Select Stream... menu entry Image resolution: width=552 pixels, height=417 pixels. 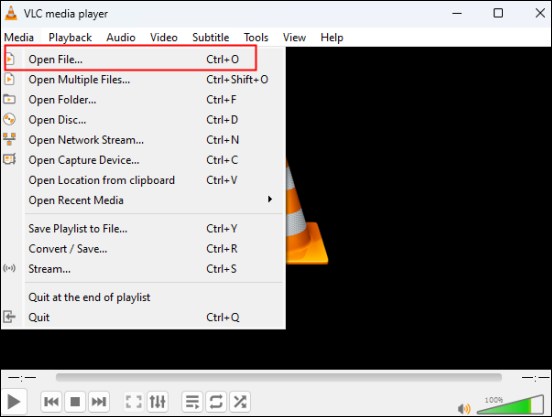pyautogui.click(x=143, y=268)
